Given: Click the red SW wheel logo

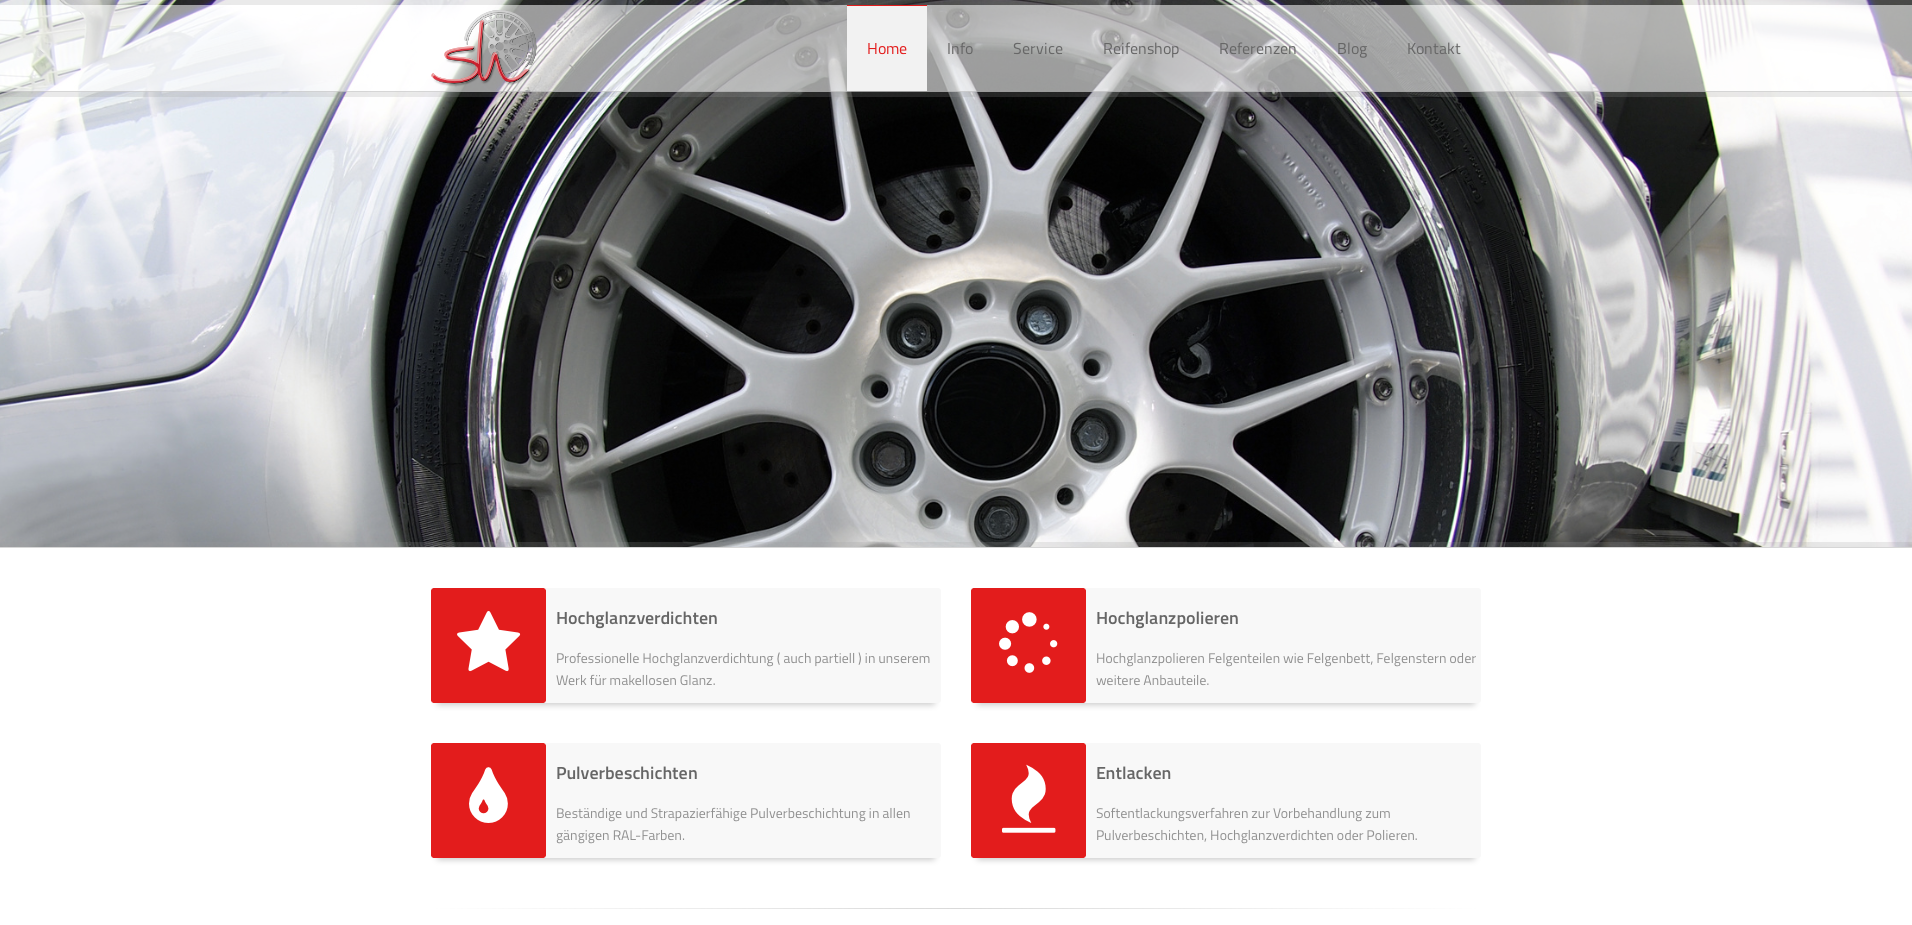Looking at the screenshot, I should [x=484, y=48].
